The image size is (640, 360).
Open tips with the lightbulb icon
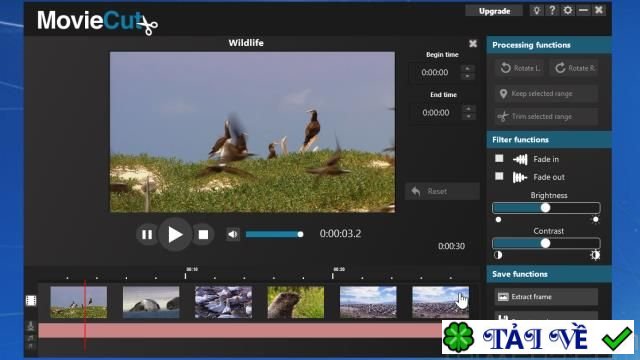tap(537, 11)
